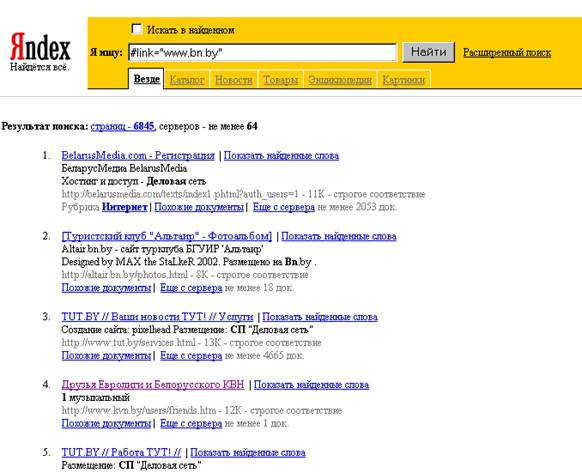Click the Yandex logo

(x=40, y=47)
